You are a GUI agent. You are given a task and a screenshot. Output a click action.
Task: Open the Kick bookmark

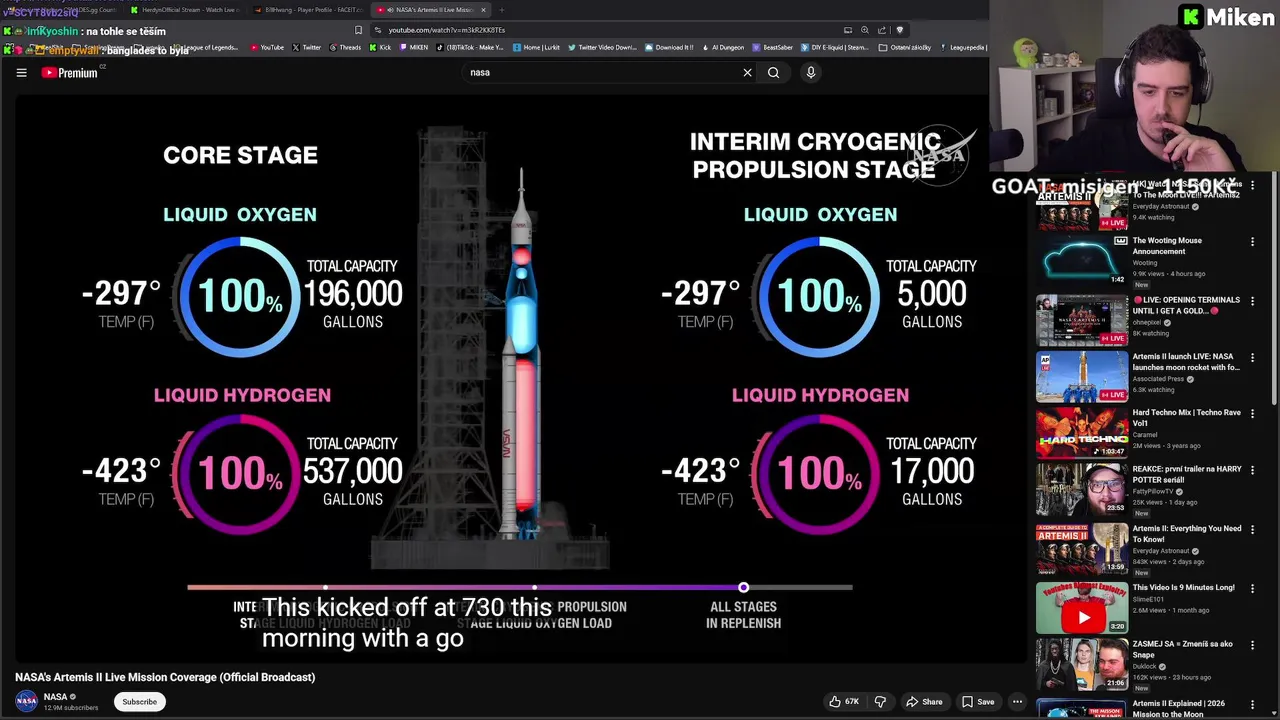point(380,47)
